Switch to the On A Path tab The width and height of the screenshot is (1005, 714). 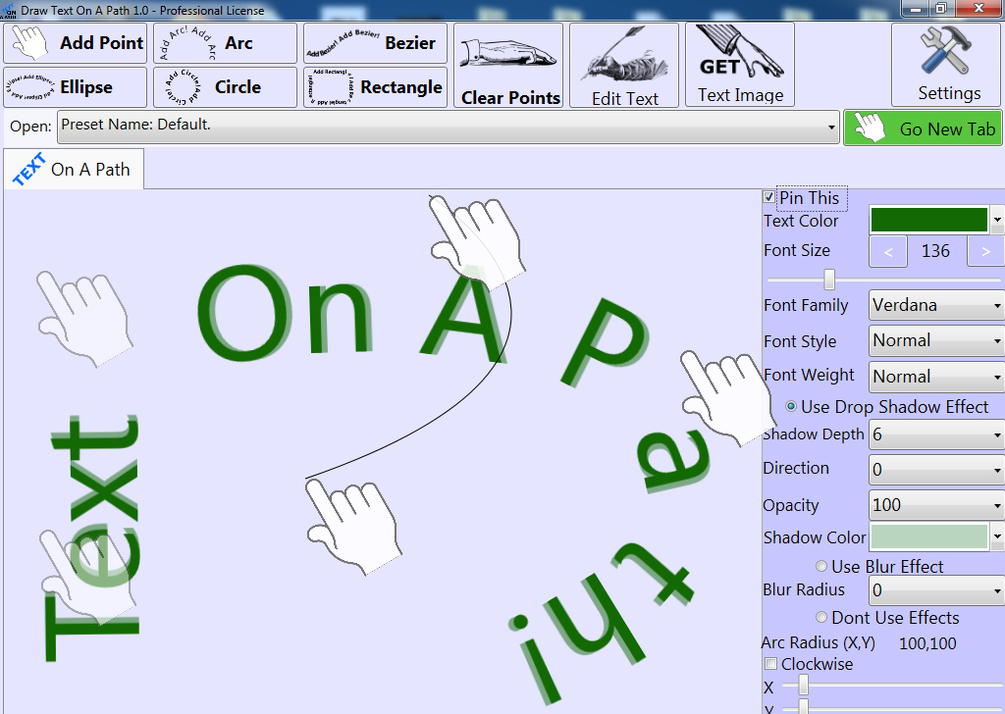(x=73, y=168)
